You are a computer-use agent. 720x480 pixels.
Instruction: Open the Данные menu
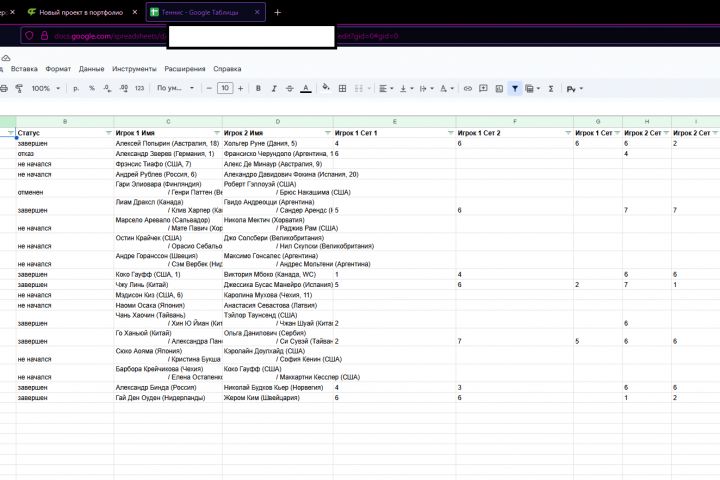point(91,69)
